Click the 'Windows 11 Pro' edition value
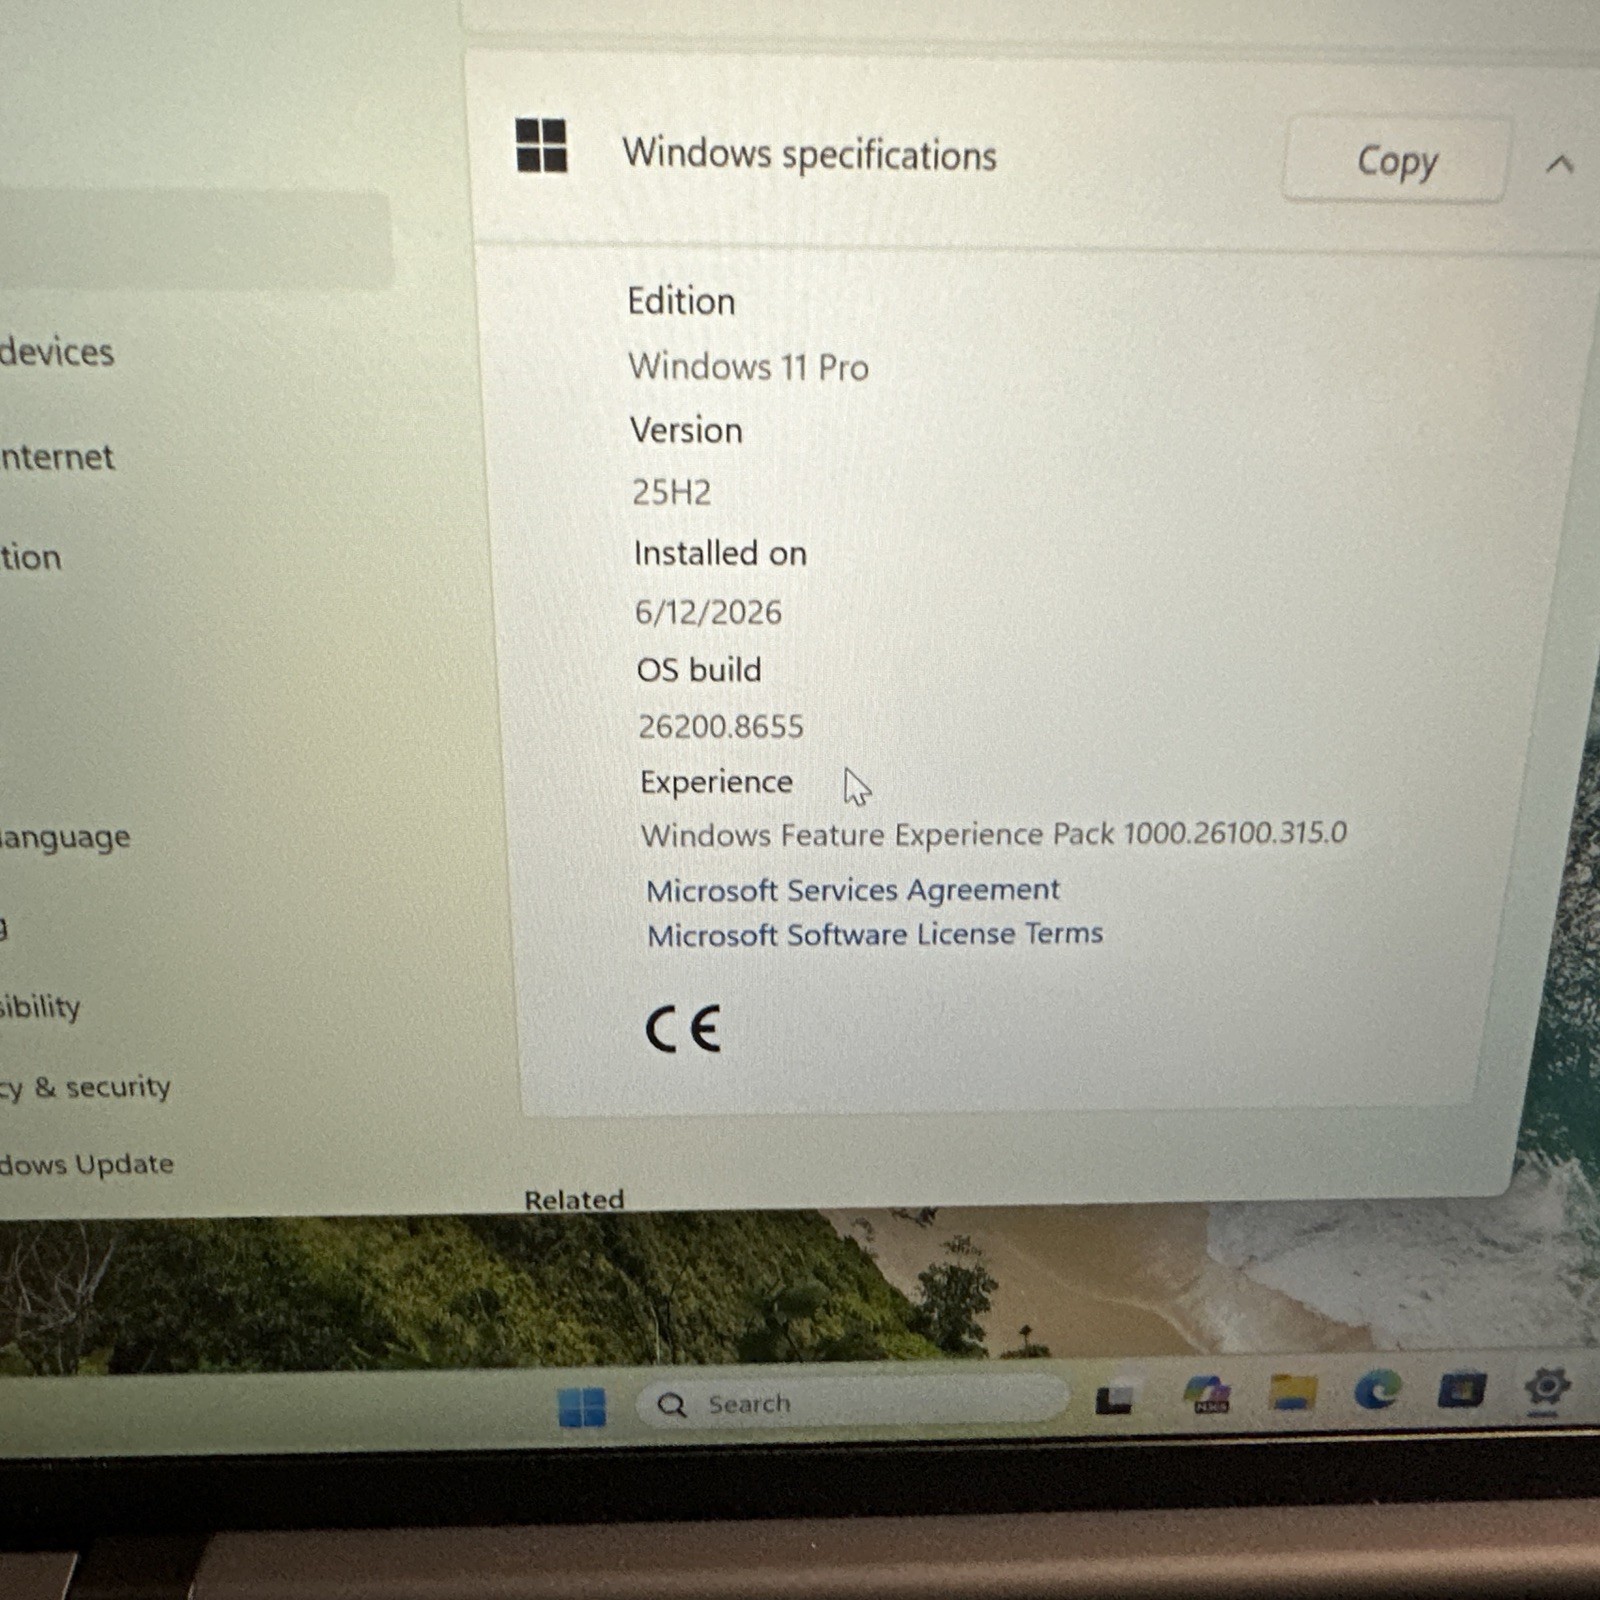The image size is (1600, 1600). click(x=748, y=367)
